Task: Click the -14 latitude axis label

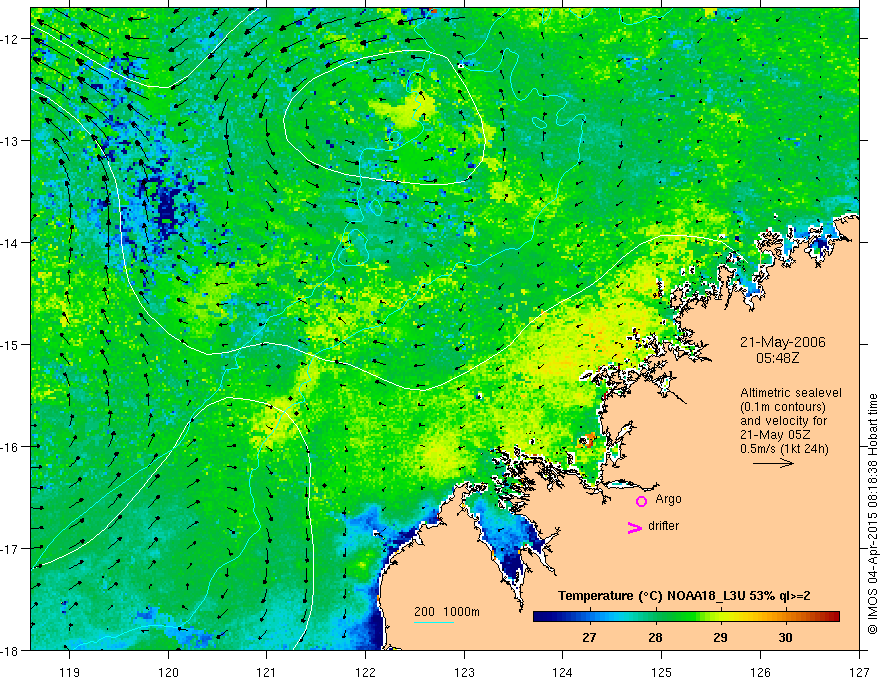Action: coord(11,242)
